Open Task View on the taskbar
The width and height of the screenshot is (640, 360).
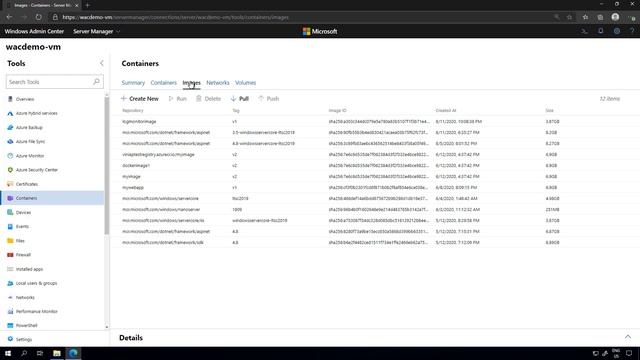pos(40,353)
